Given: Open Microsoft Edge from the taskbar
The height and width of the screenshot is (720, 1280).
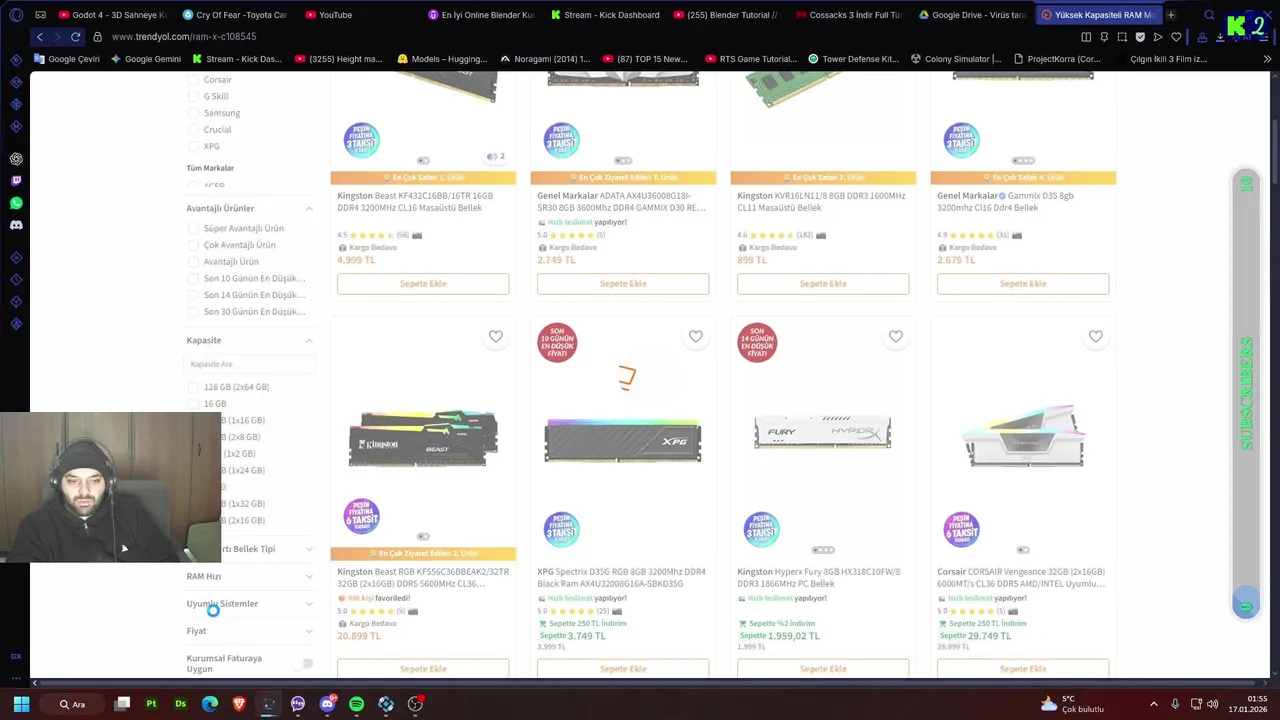Looking at the screenshot, I should (x=210, y=704).
